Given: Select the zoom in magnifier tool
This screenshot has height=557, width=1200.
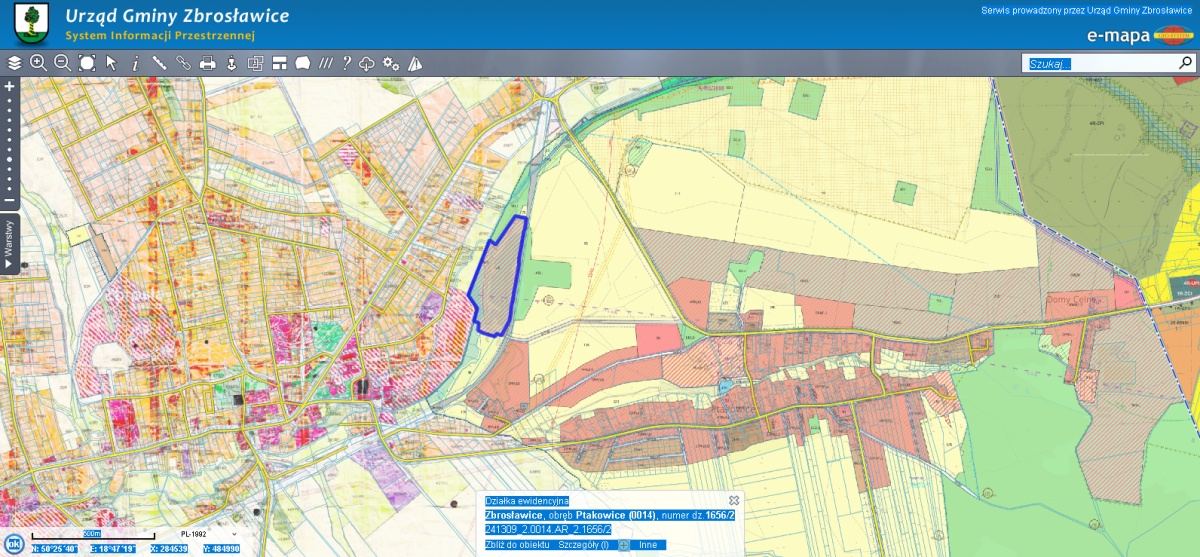Looking at the screenshot, I should pyautogui.click(x=38, y=63).
